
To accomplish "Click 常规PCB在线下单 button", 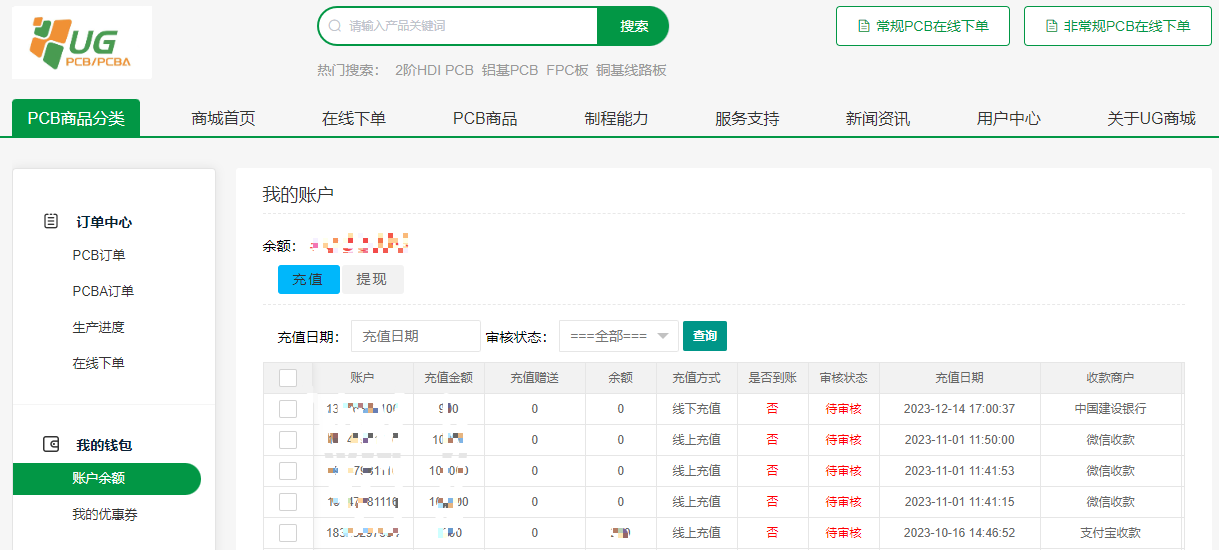I will point(923,26).
